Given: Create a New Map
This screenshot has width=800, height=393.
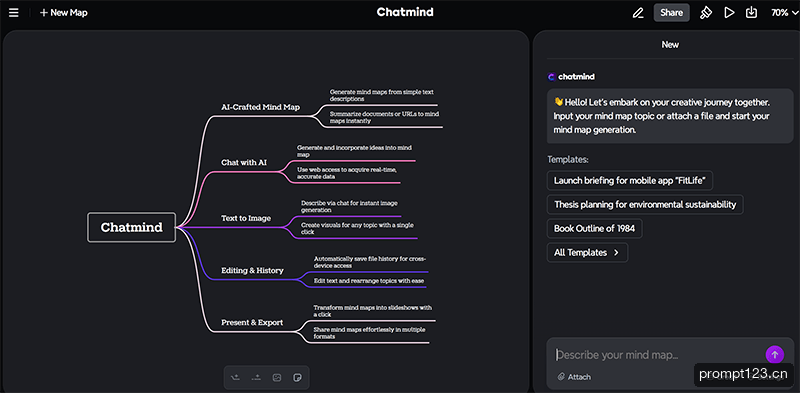Looking at the screenshot, I should [x=64, y=13].
